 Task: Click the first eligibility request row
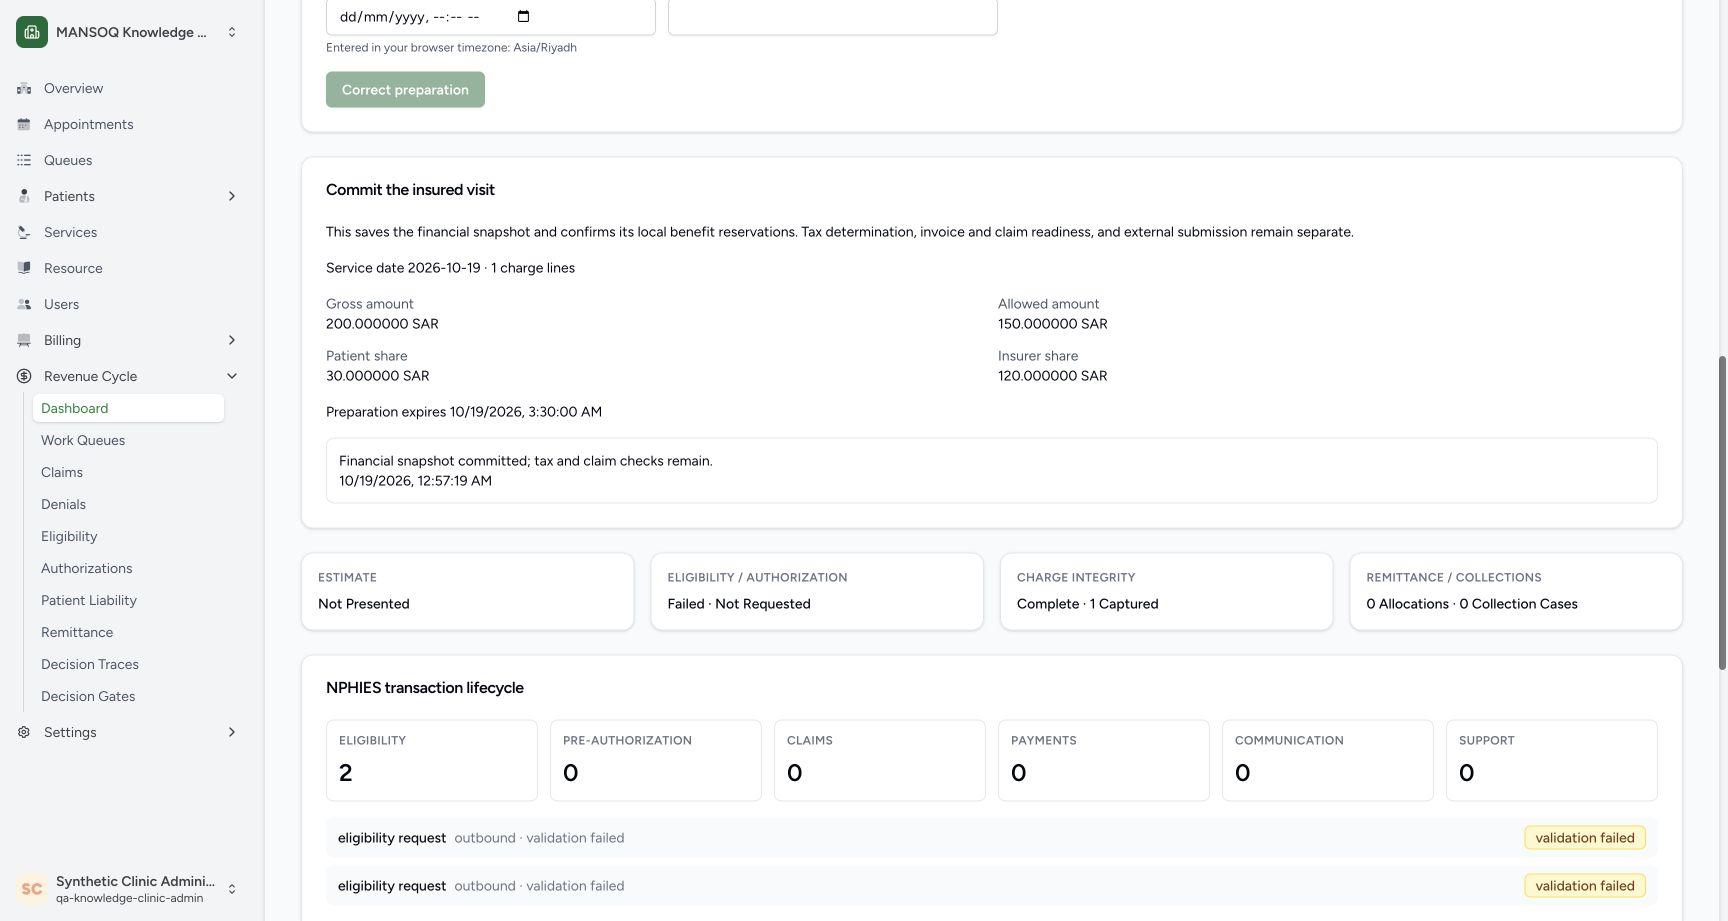(992, 838)
